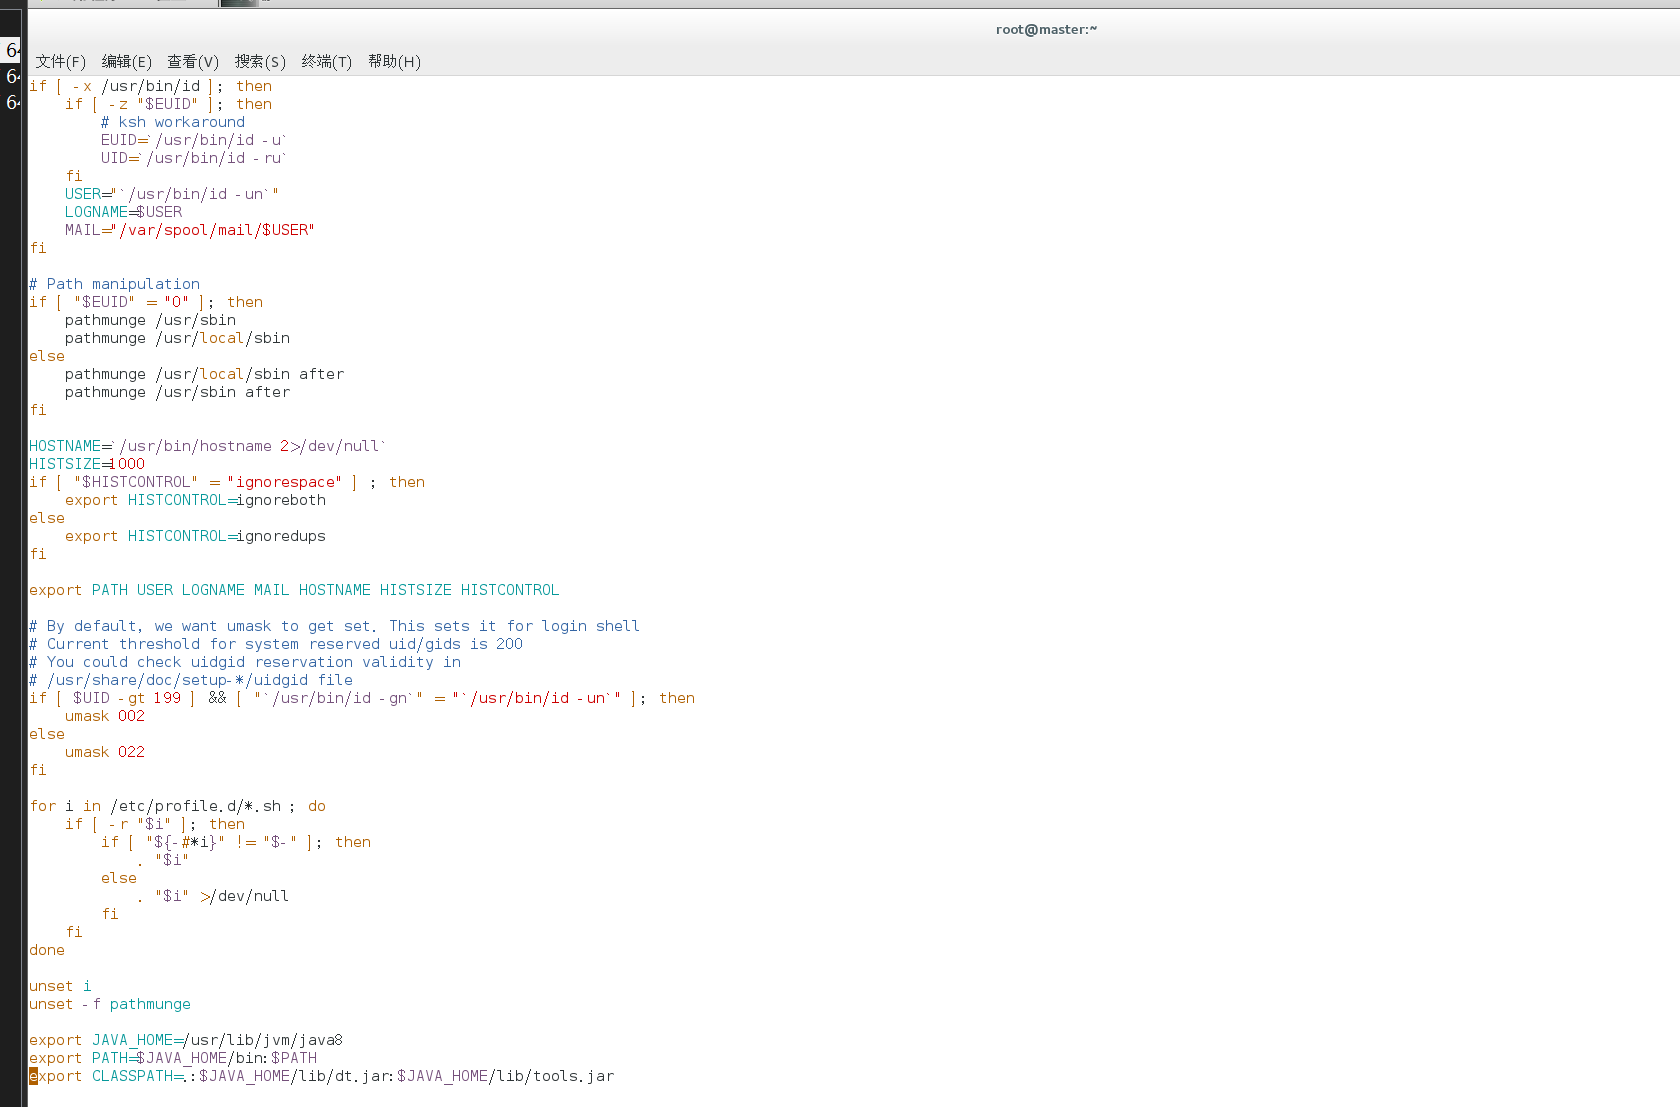
Task: Click the 'export HISTCONTROL=ignoredups' line
Action: [196, 536]
